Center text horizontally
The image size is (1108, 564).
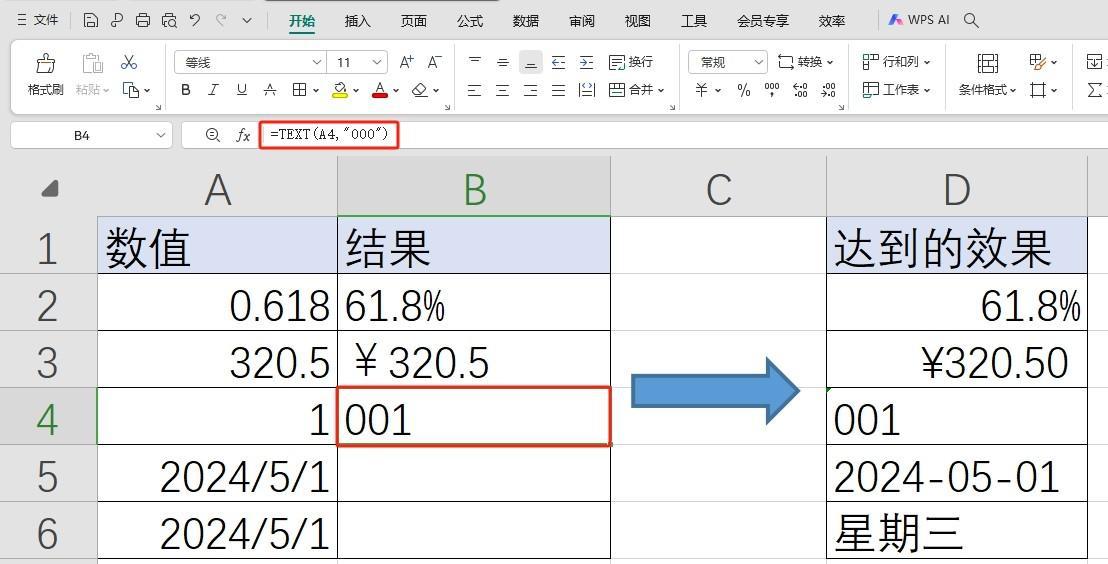point(502,90)
